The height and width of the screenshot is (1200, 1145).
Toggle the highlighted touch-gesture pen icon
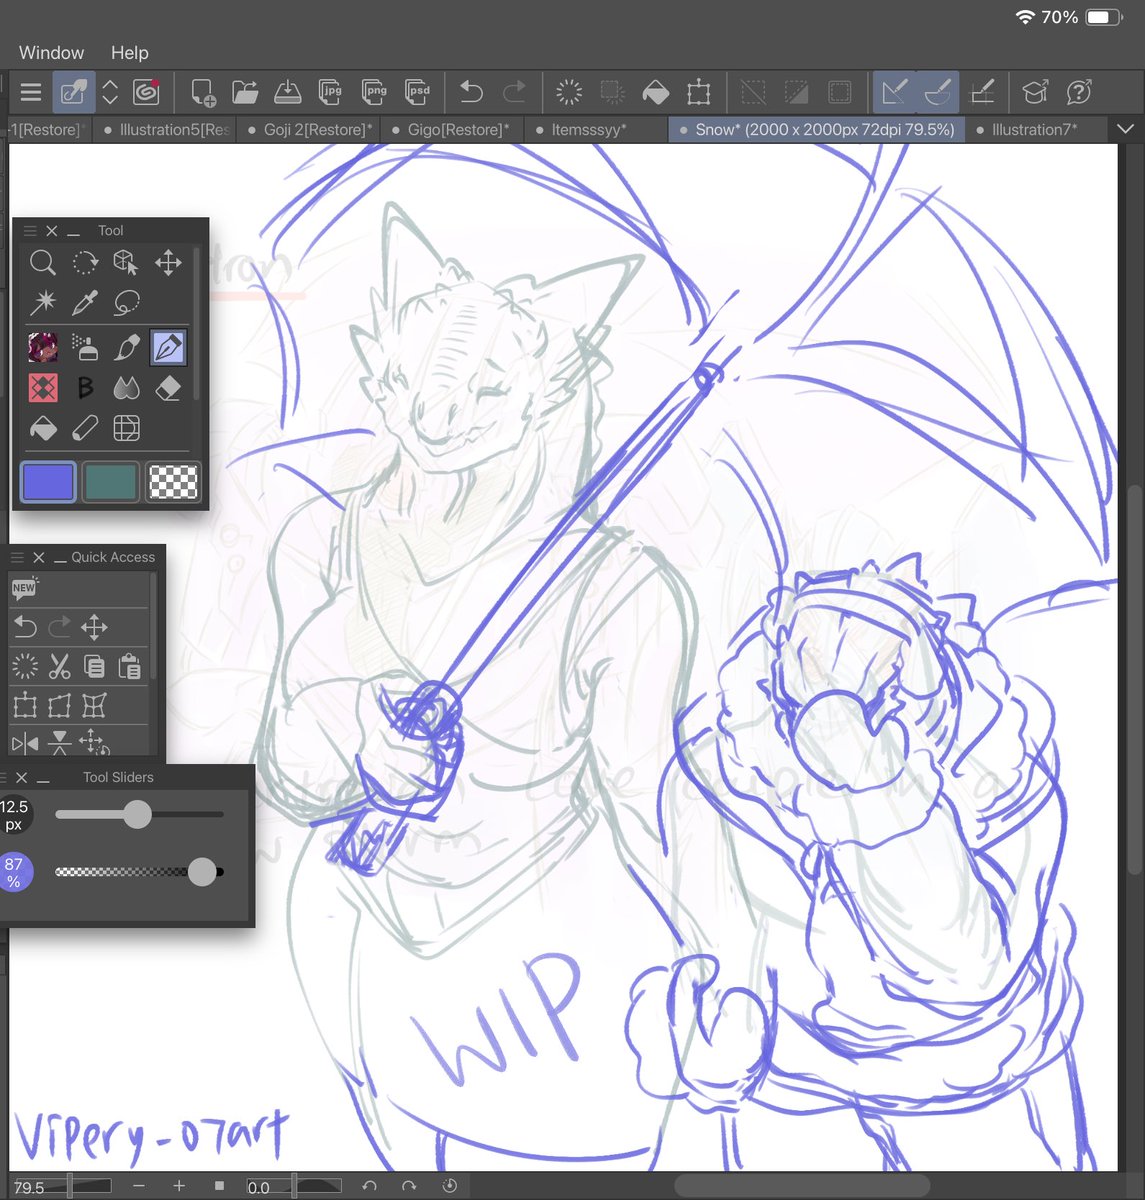74,93
